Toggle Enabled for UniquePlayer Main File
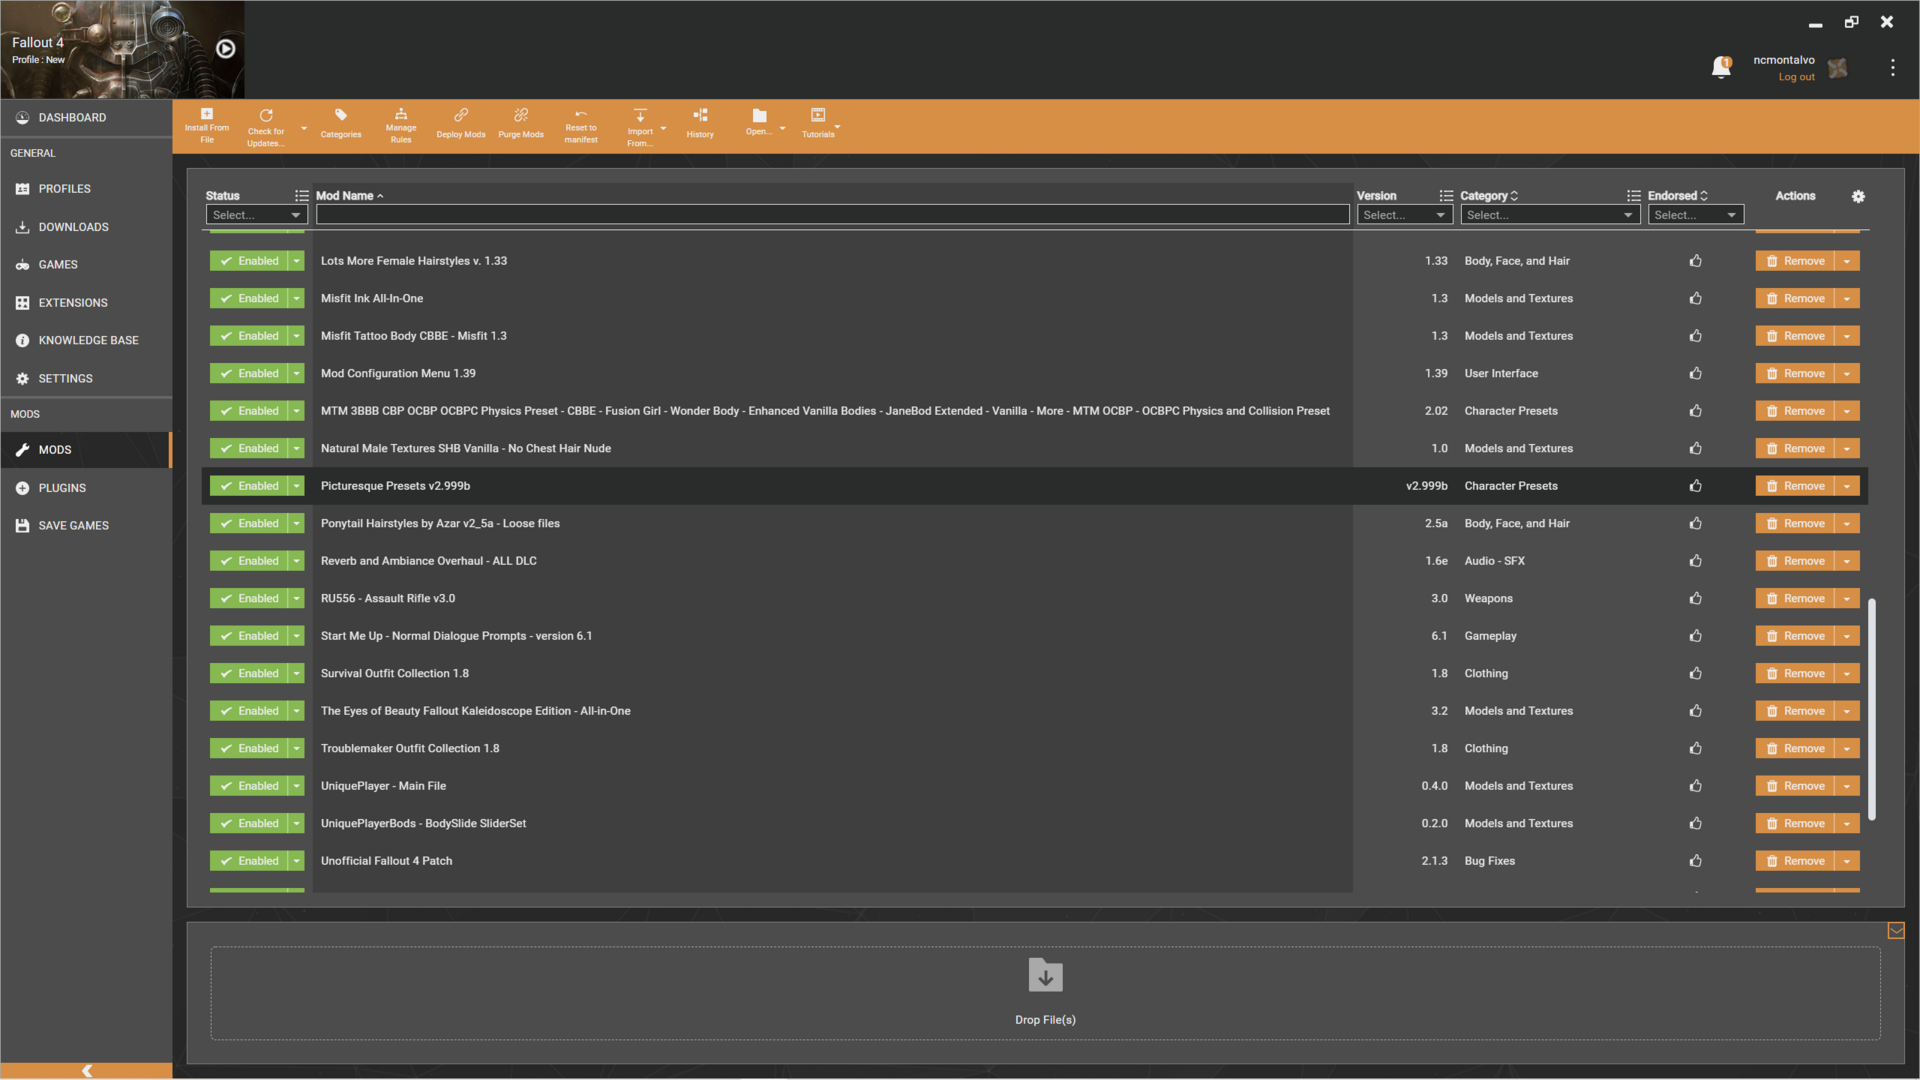This screenshot has height=1080, width=1920. click(x=248, y=786)
